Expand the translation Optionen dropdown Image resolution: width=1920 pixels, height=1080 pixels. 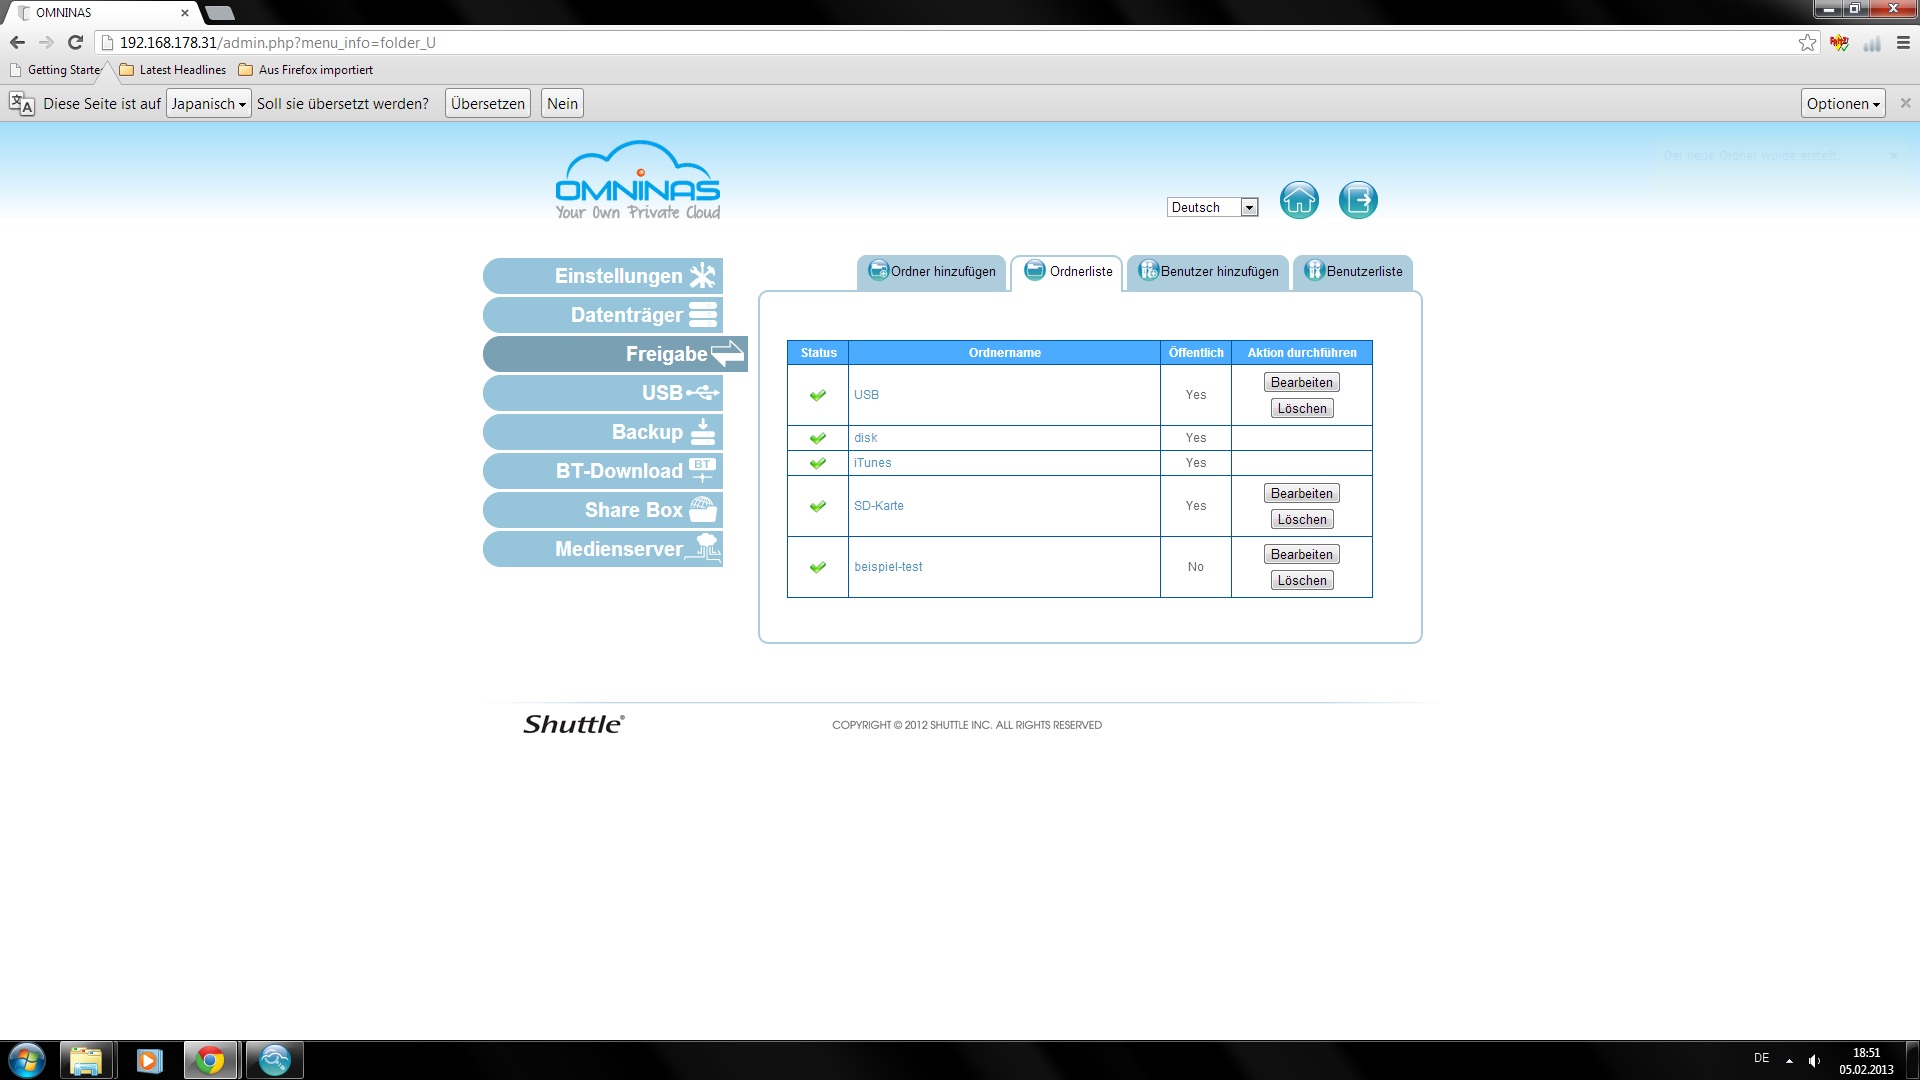point(1842,104)
